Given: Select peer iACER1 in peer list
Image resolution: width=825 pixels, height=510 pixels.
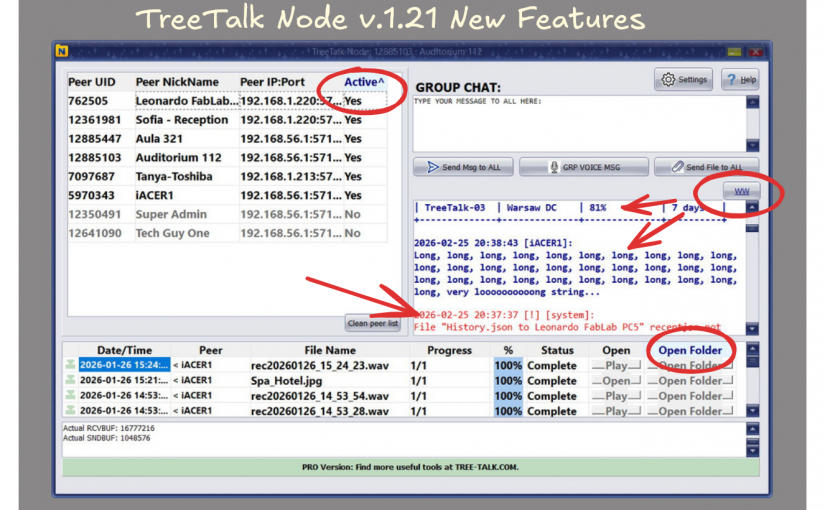Looking at the screenshot, I should tap(227, 195).
